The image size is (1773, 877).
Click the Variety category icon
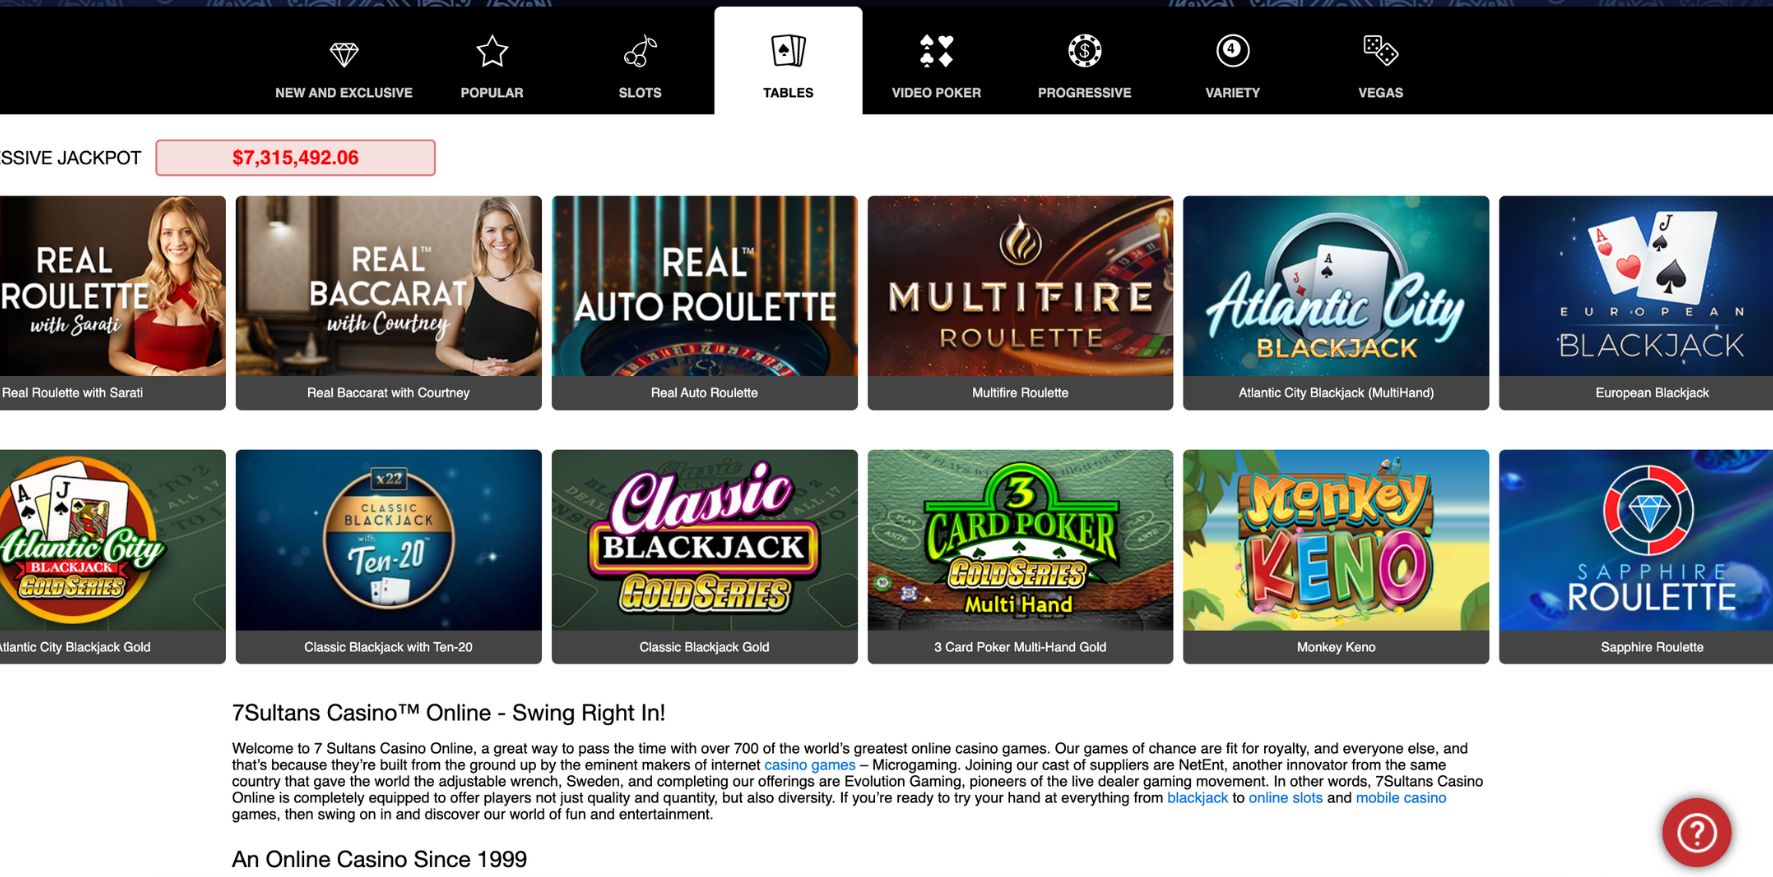click(x=1233, y=50)
